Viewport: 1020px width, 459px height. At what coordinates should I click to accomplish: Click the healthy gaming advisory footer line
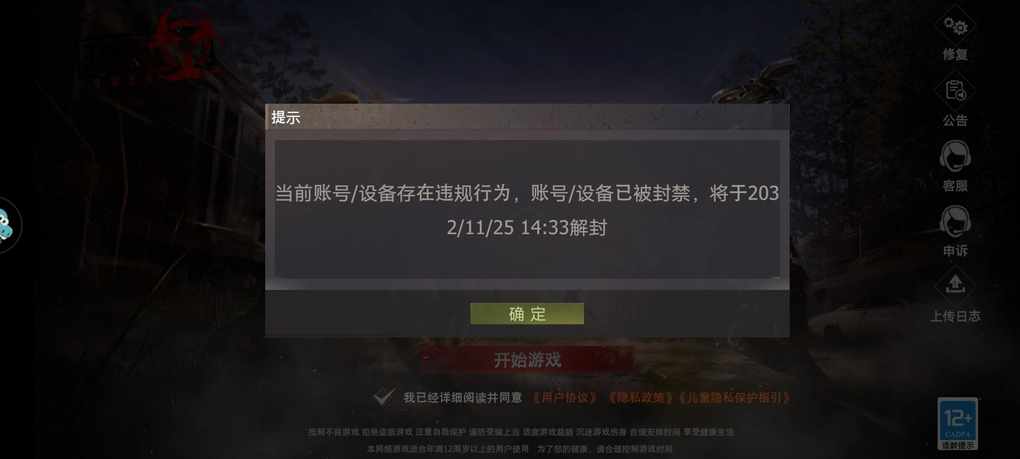(521, 432)
